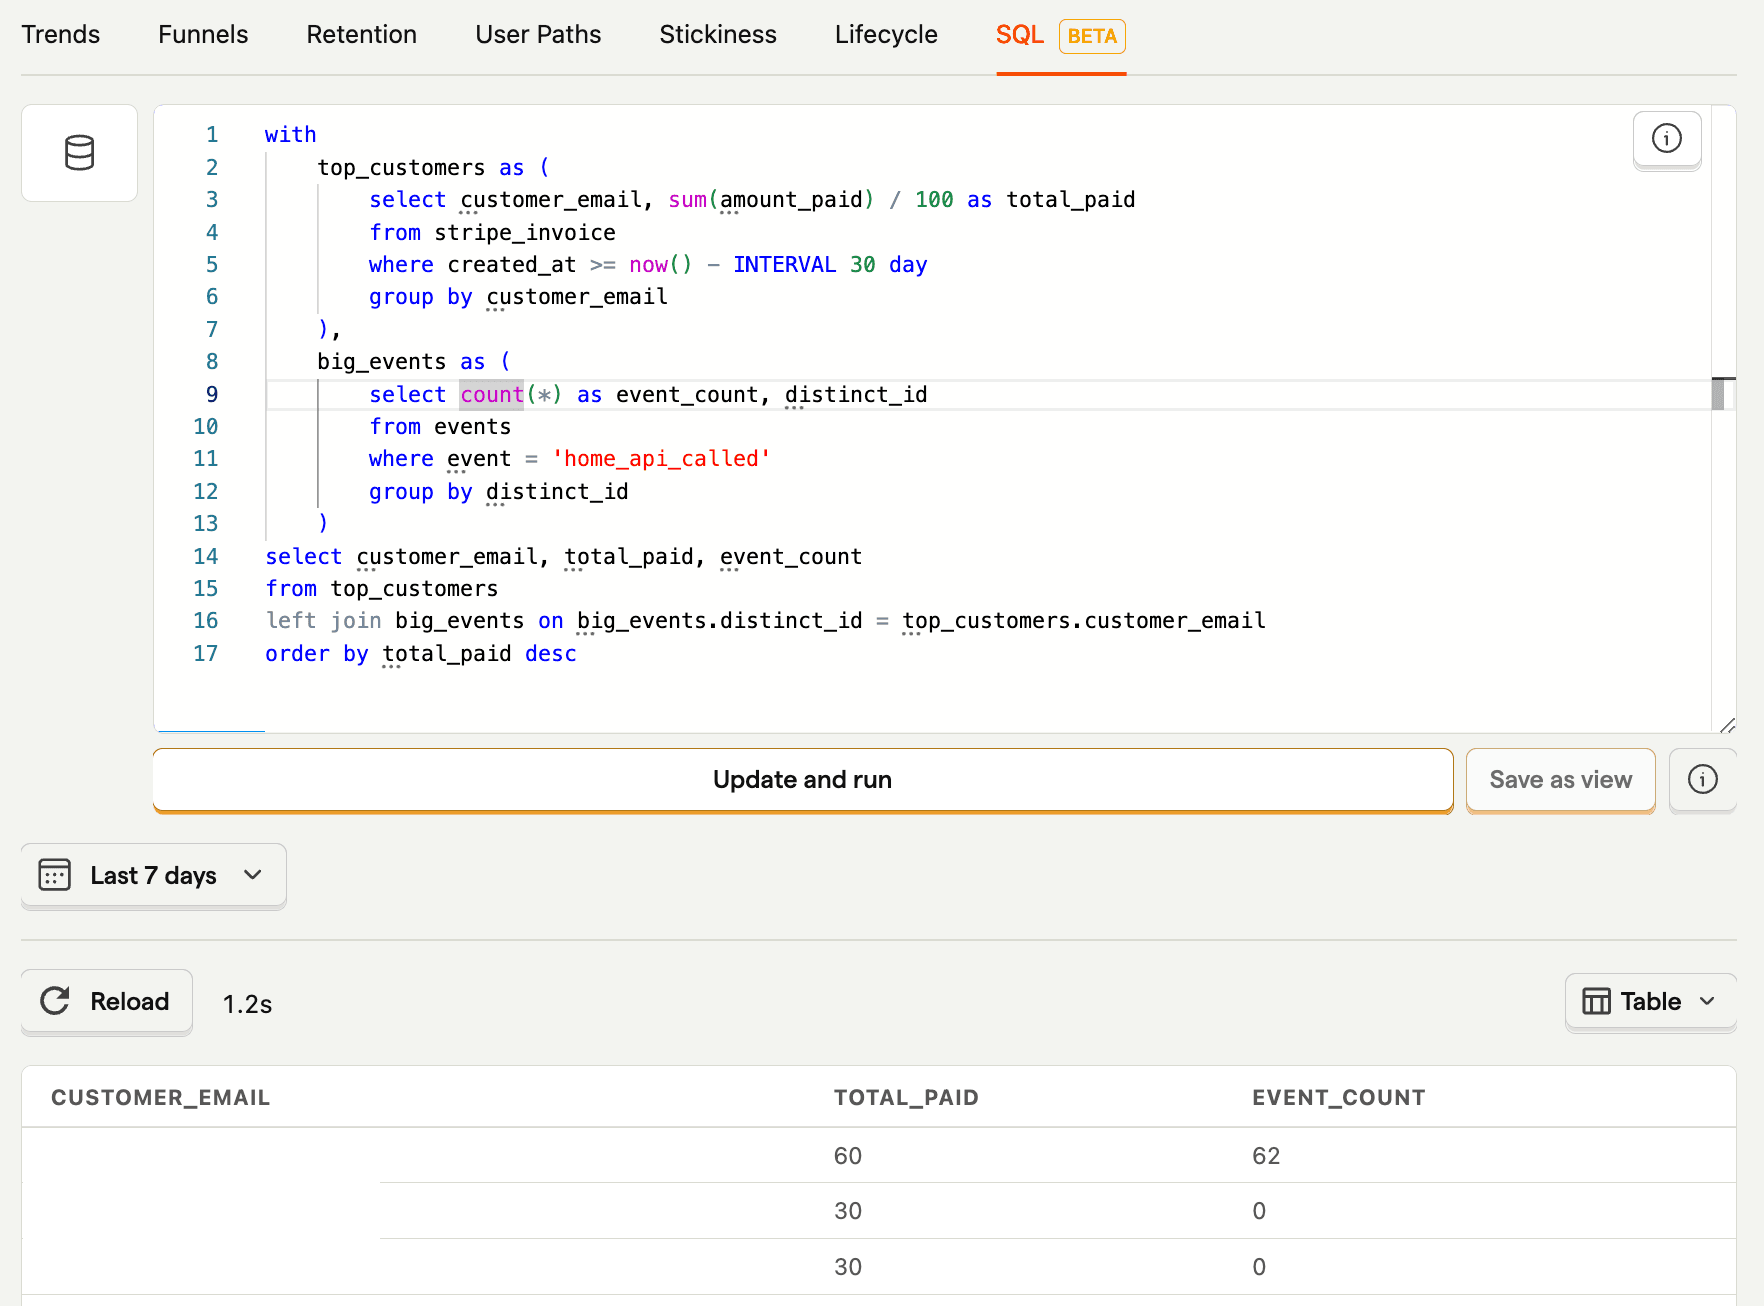Open the Retention tab

point(361,35)
